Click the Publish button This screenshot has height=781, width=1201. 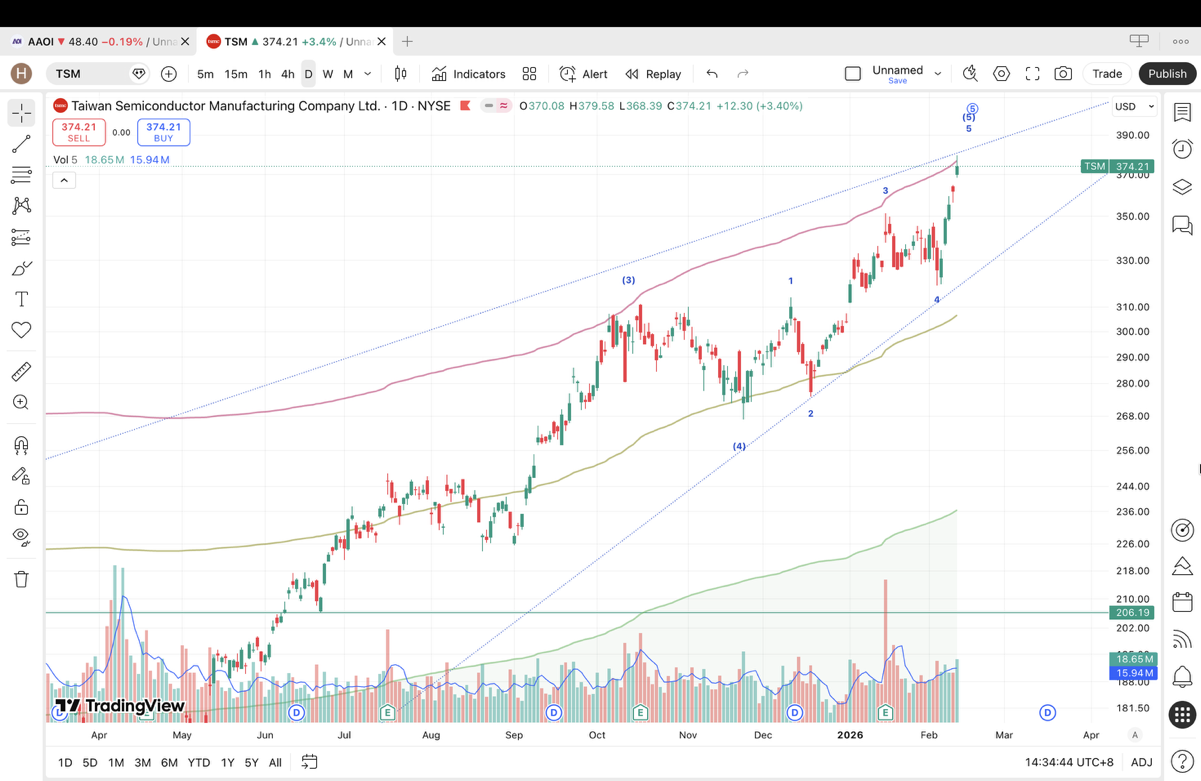point(1166,74)
